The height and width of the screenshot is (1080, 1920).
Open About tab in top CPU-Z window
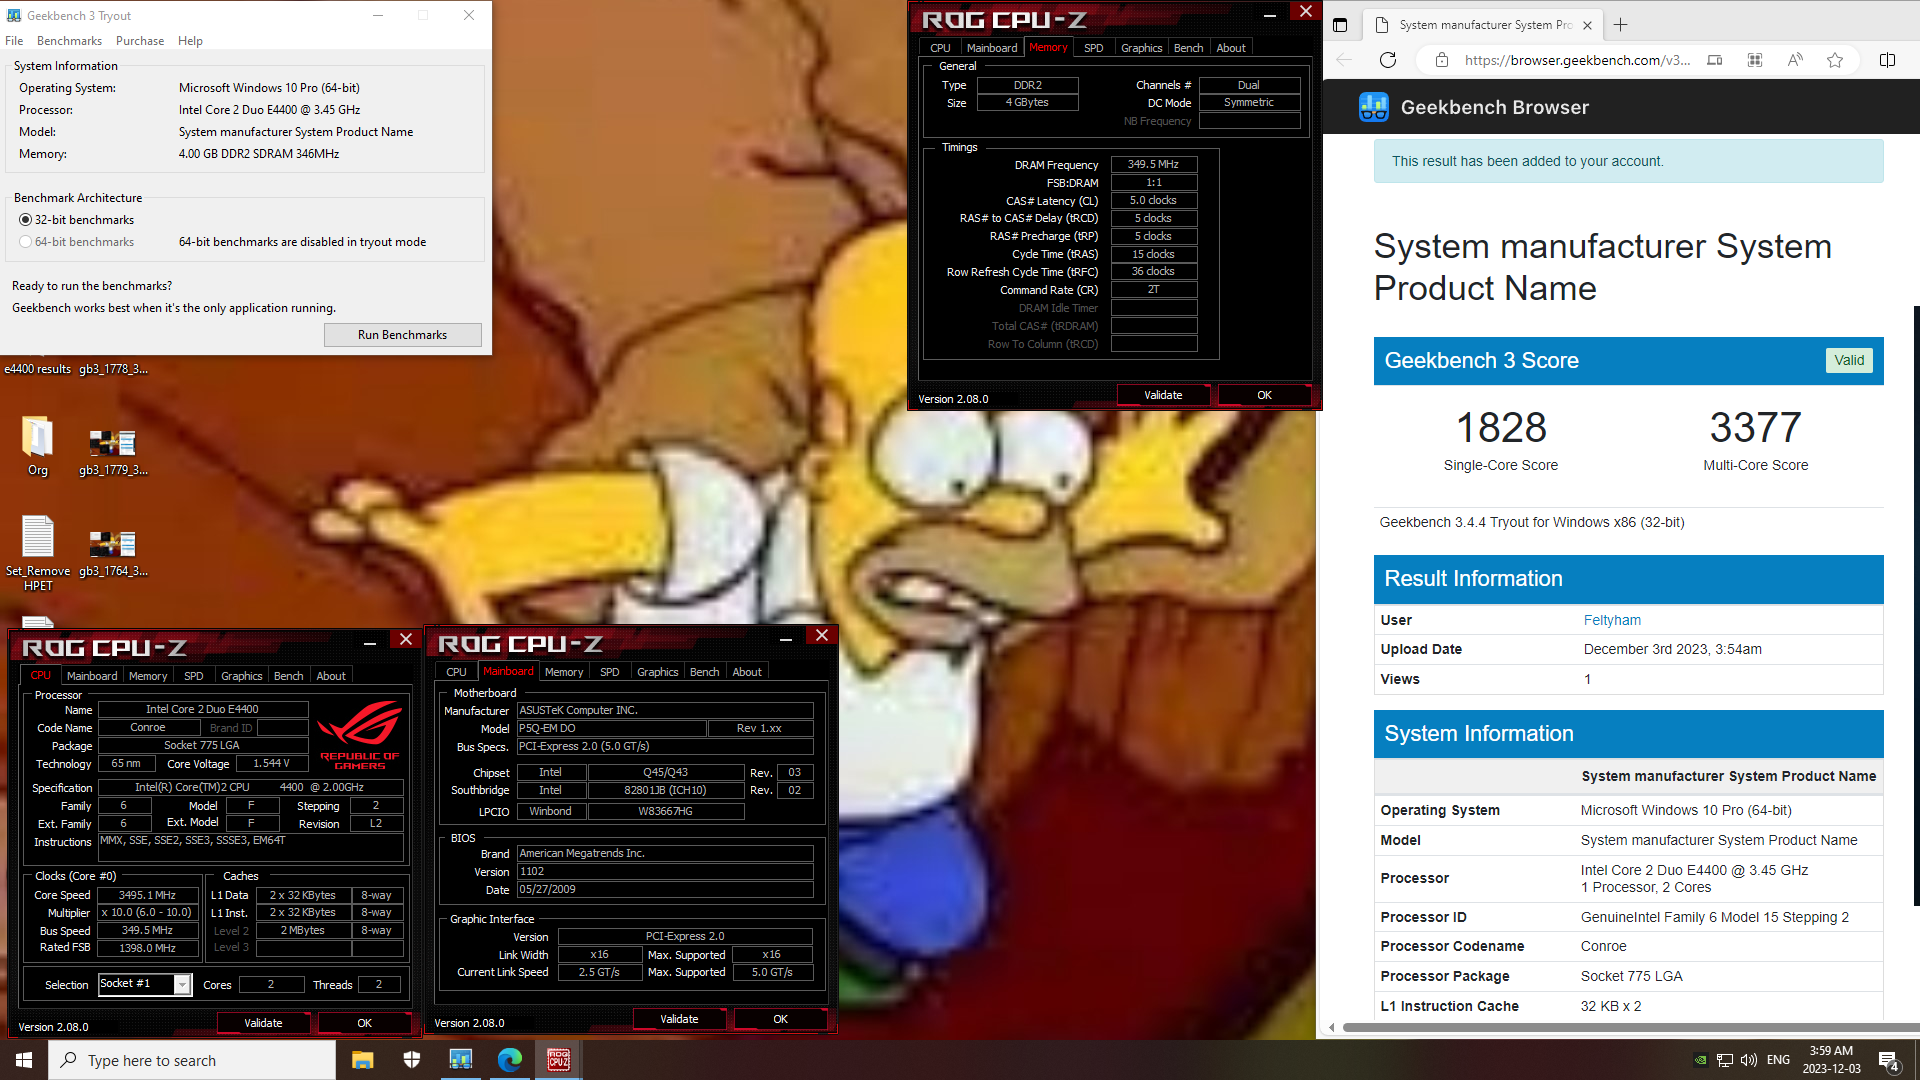point(1231,48)
